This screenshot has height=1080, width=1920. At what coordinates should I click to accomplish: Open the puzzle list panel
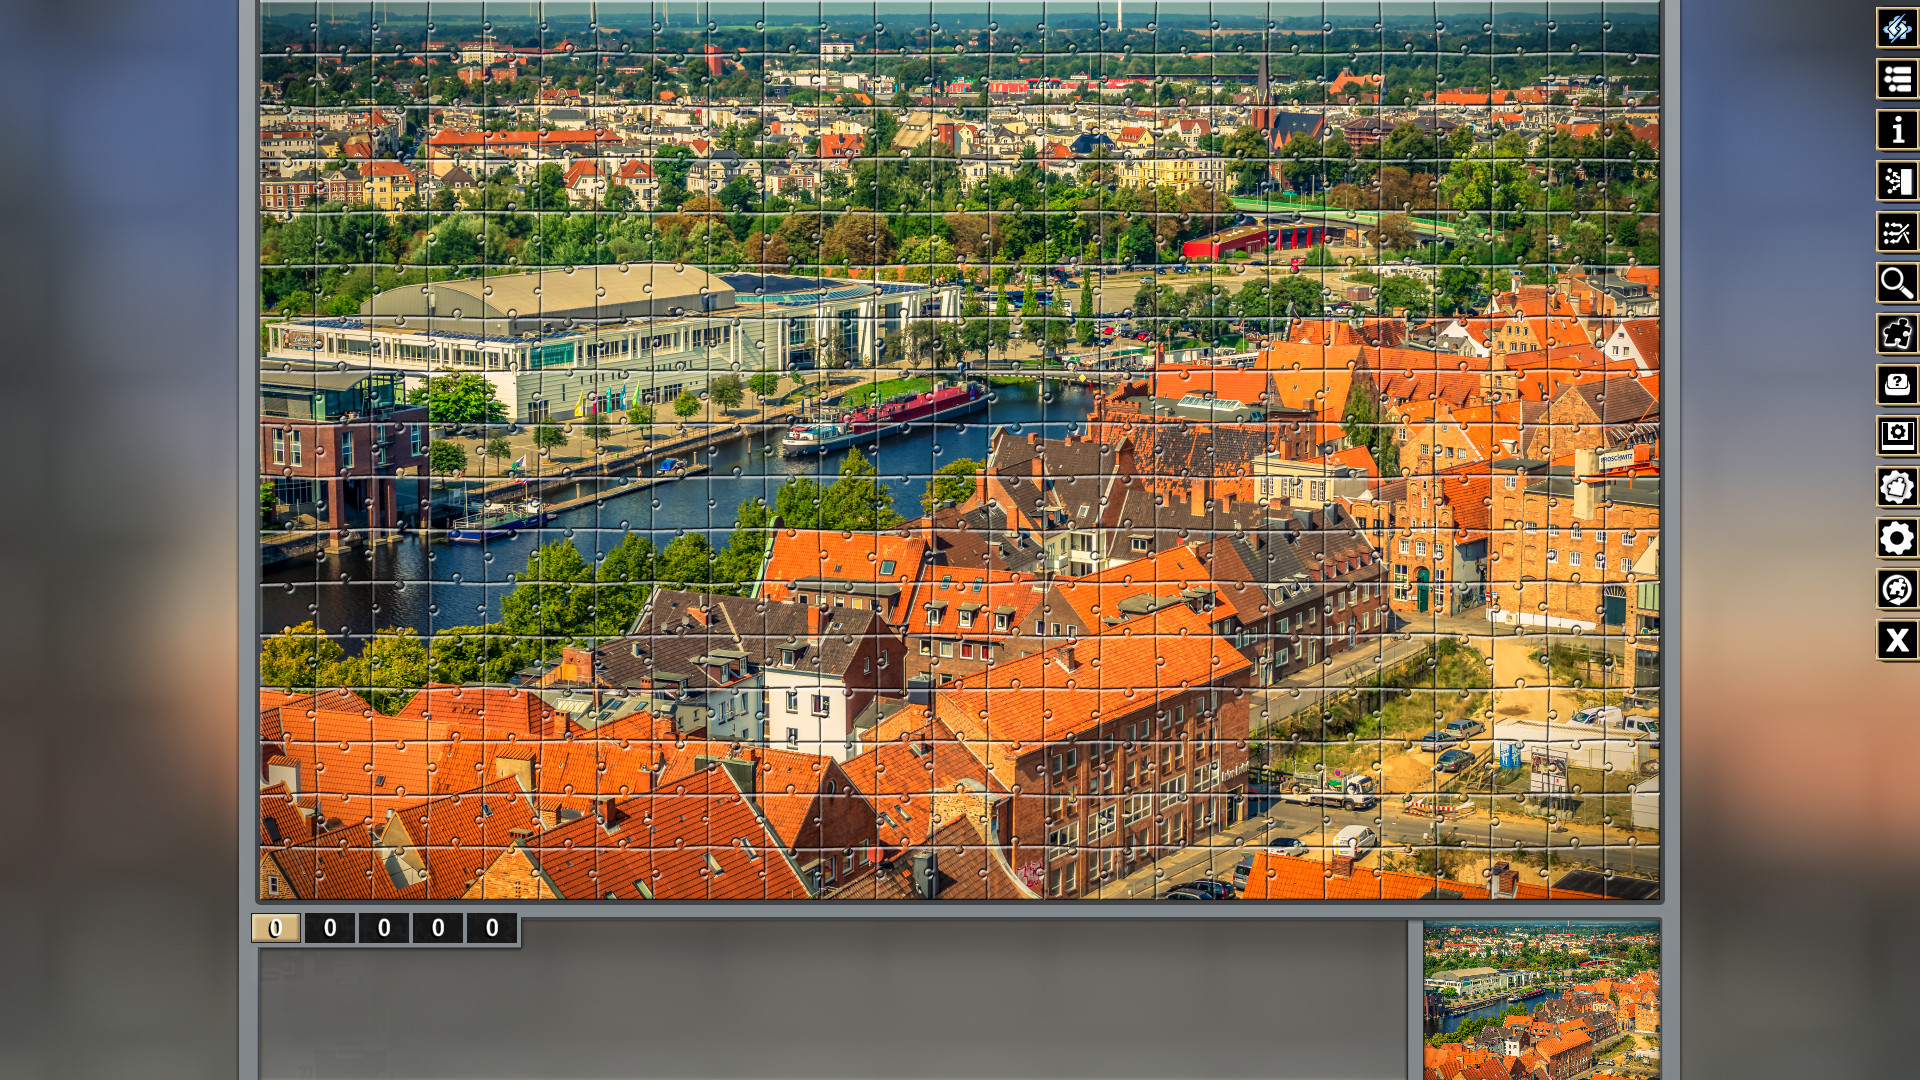click(x=1897, y=79)
